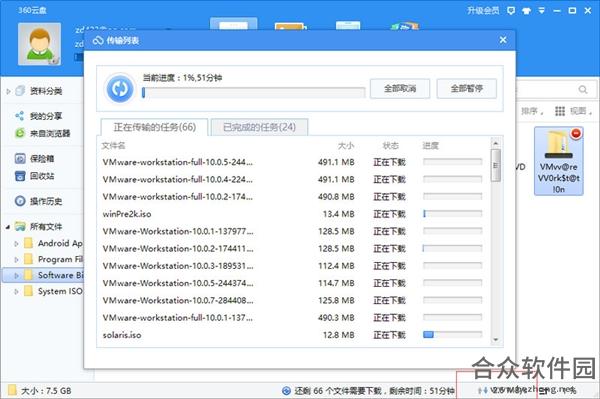The height and width of the screenshot is (399, 600).
Task: Click transfer list scrollbar thumb
Action: pos(496,165)
